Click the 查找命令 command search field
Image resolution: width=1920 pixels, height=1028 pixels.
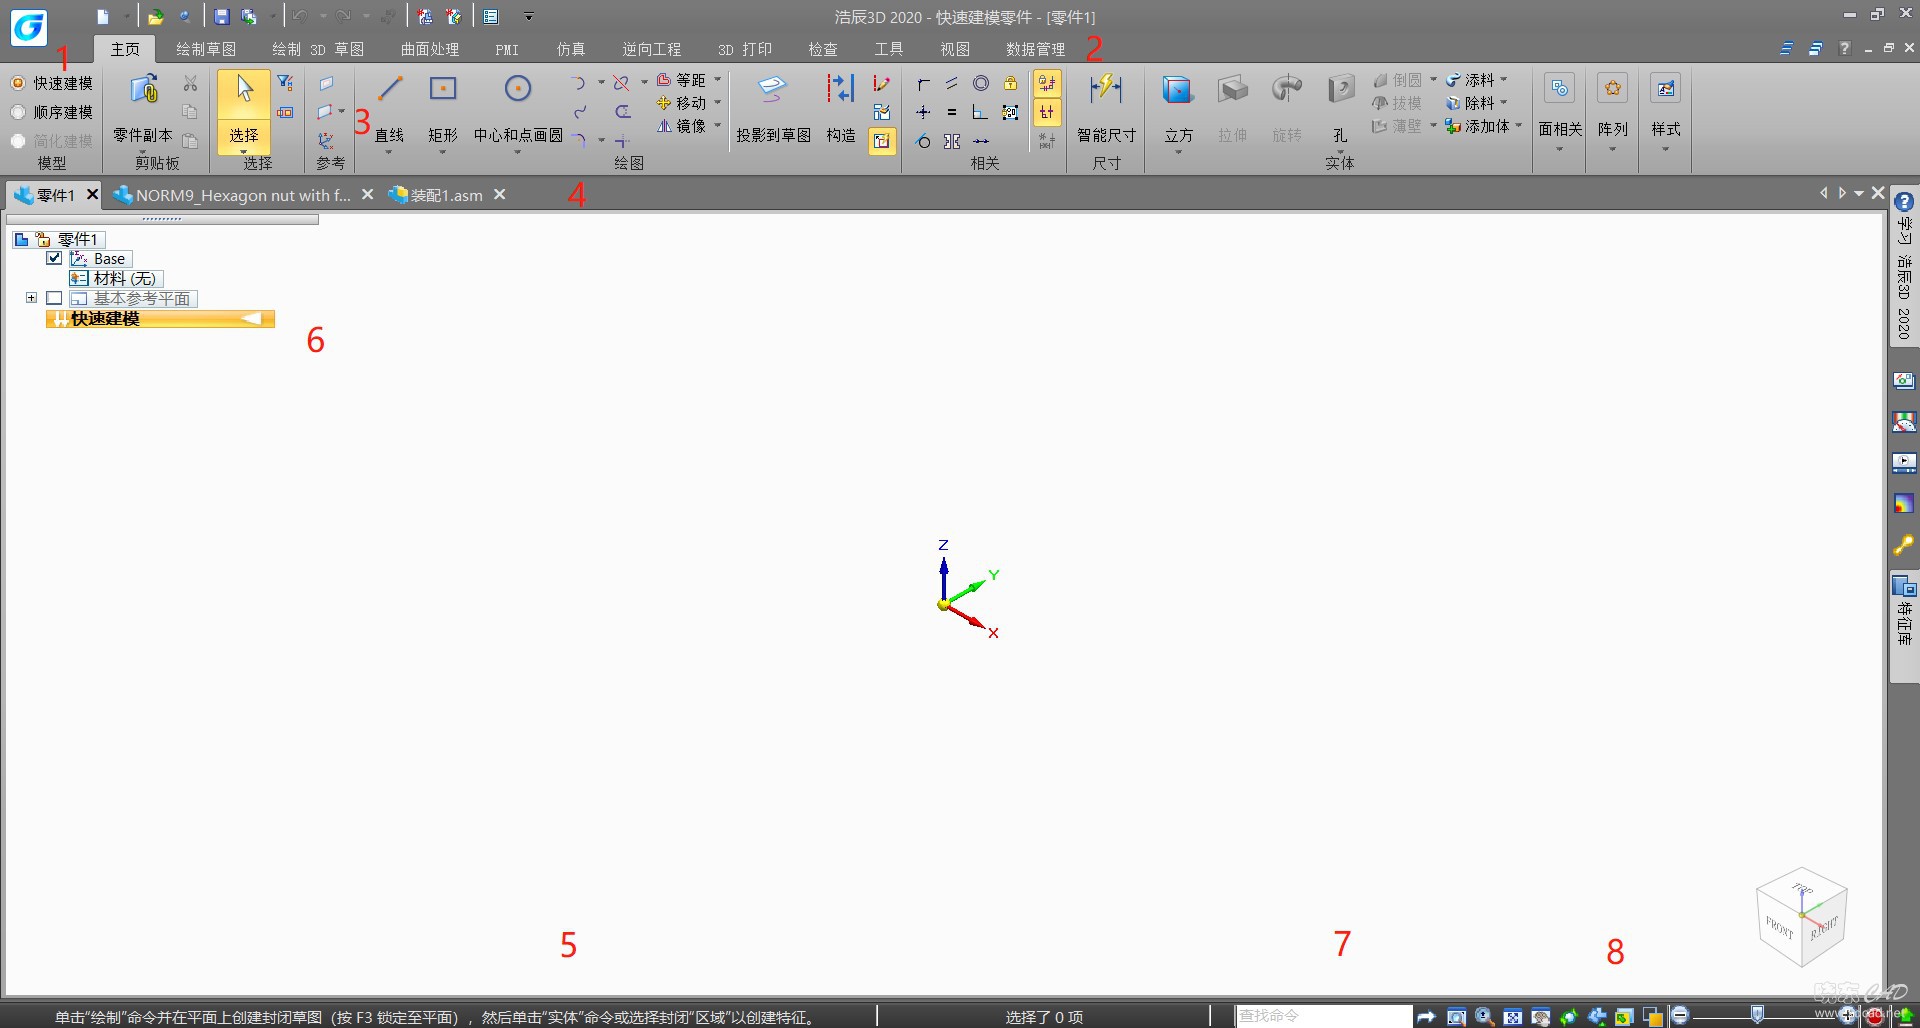coord(1323,1016)
